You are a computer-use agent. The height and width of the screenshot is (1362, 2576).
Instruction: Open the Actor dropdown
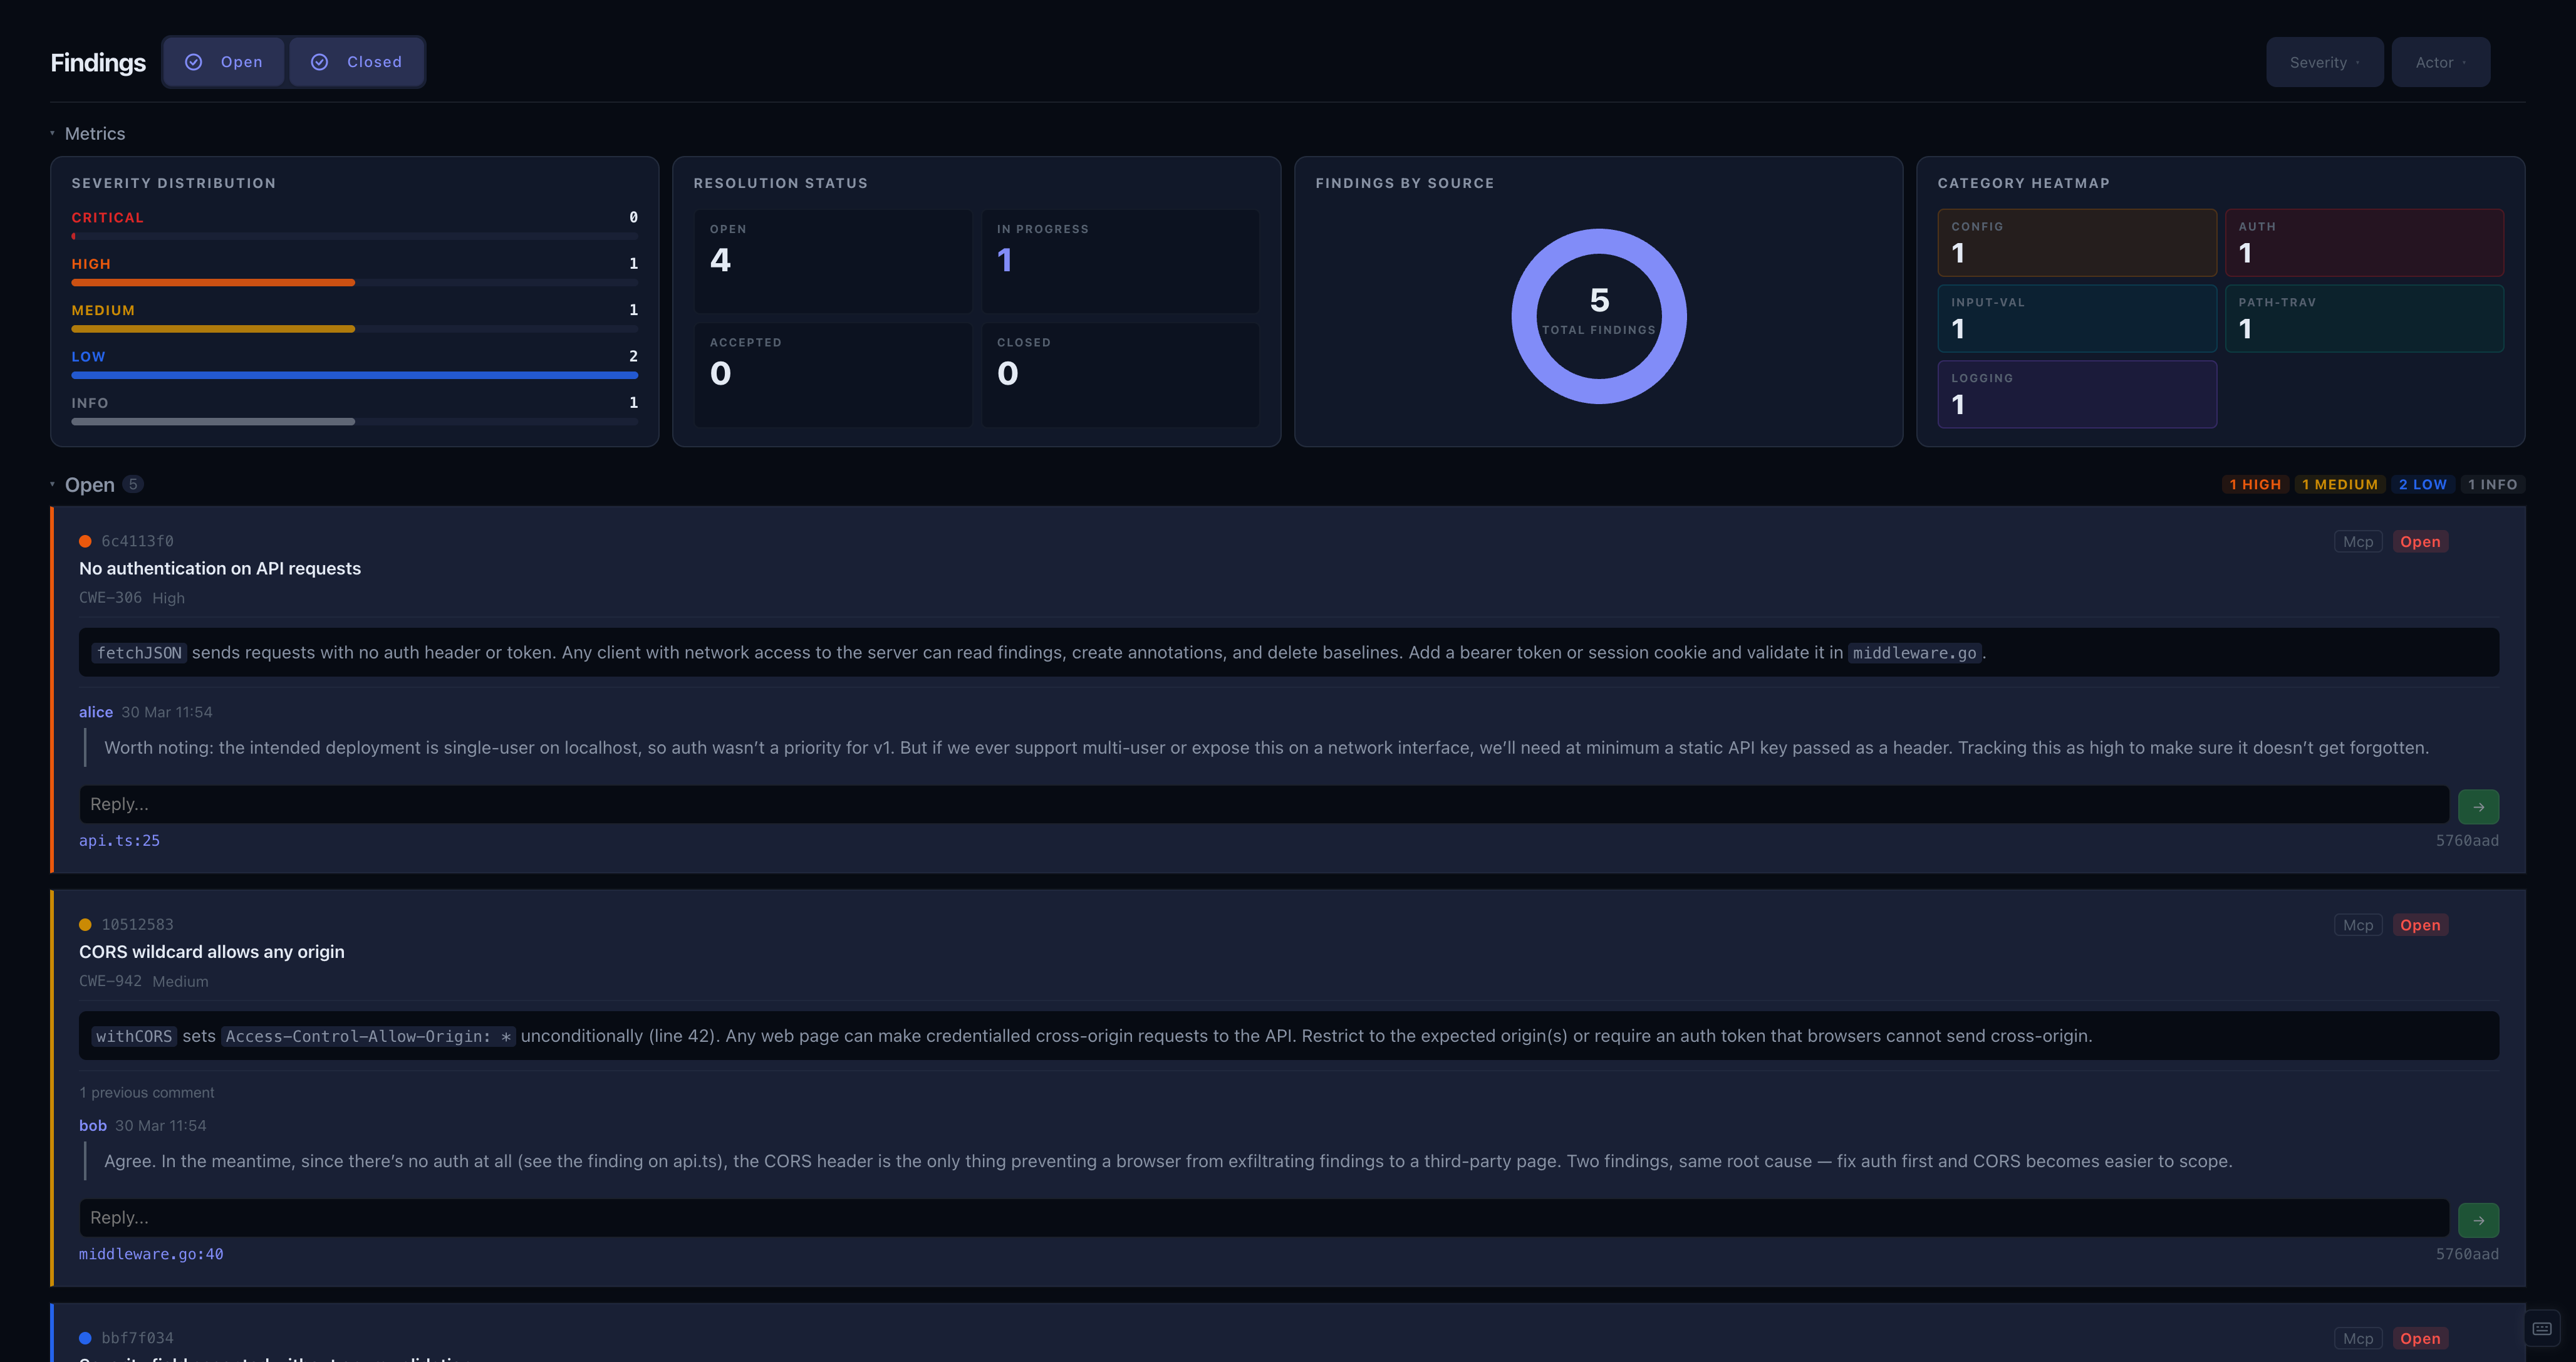click(x=2440, y=61)
